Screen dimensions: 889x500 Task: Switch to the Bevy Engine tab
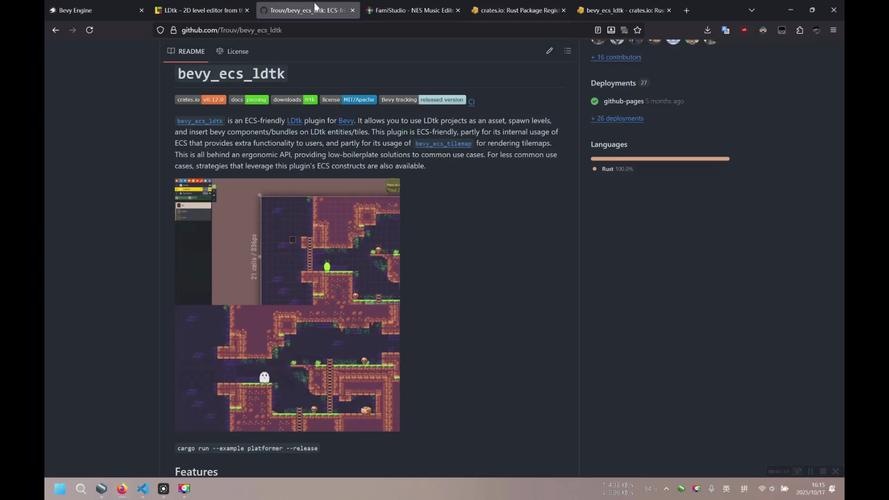click(x=90, y=10)
